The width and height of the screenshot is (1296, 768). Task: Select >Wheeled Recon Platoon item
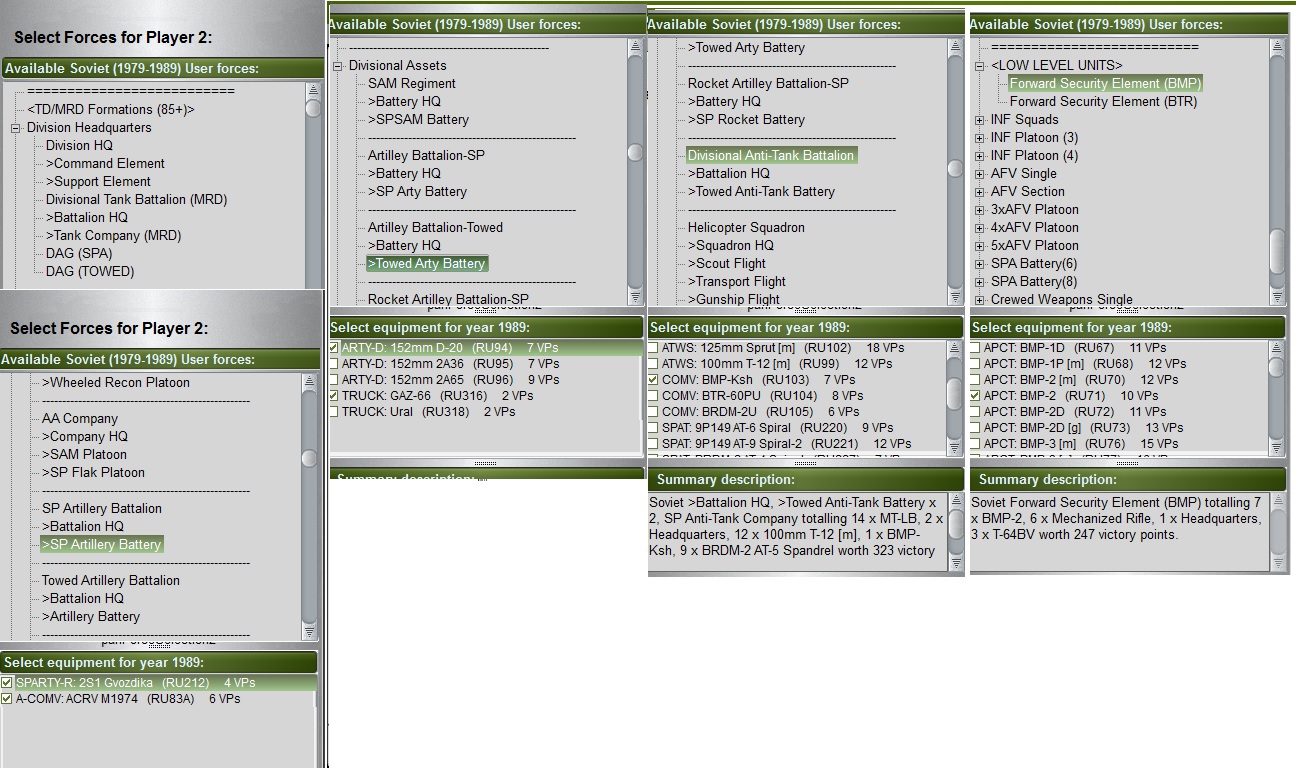coord(115,383)
